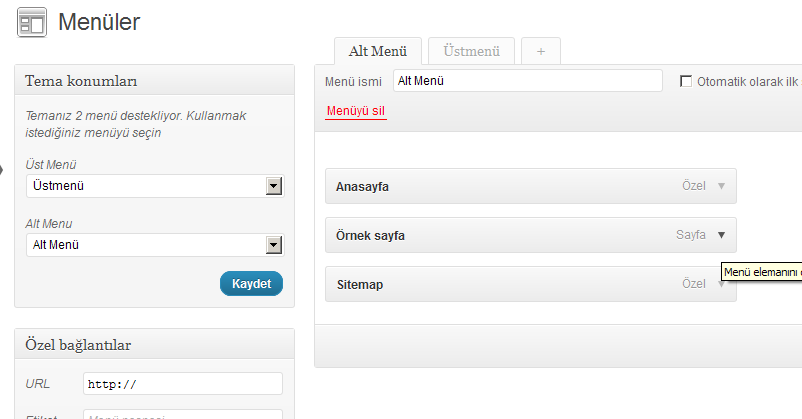Expand the Örnek sayfa item arrow
This screenshot has width=802, height=419.
[x=721, y=235]
